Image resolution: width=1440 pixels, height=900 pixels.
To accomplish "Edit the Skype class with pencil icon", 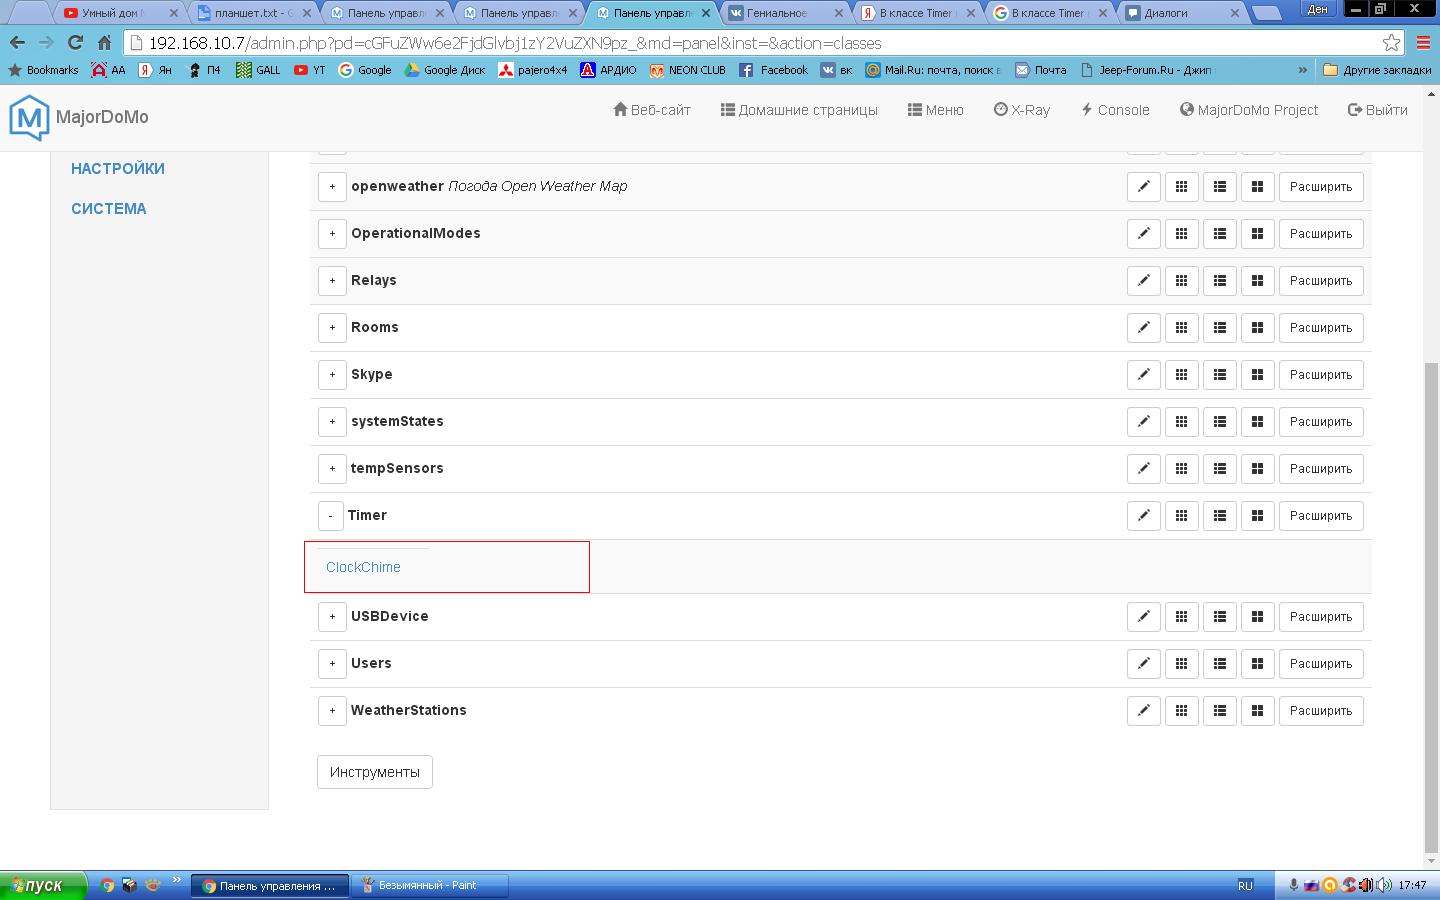I will pos(1144,375).
